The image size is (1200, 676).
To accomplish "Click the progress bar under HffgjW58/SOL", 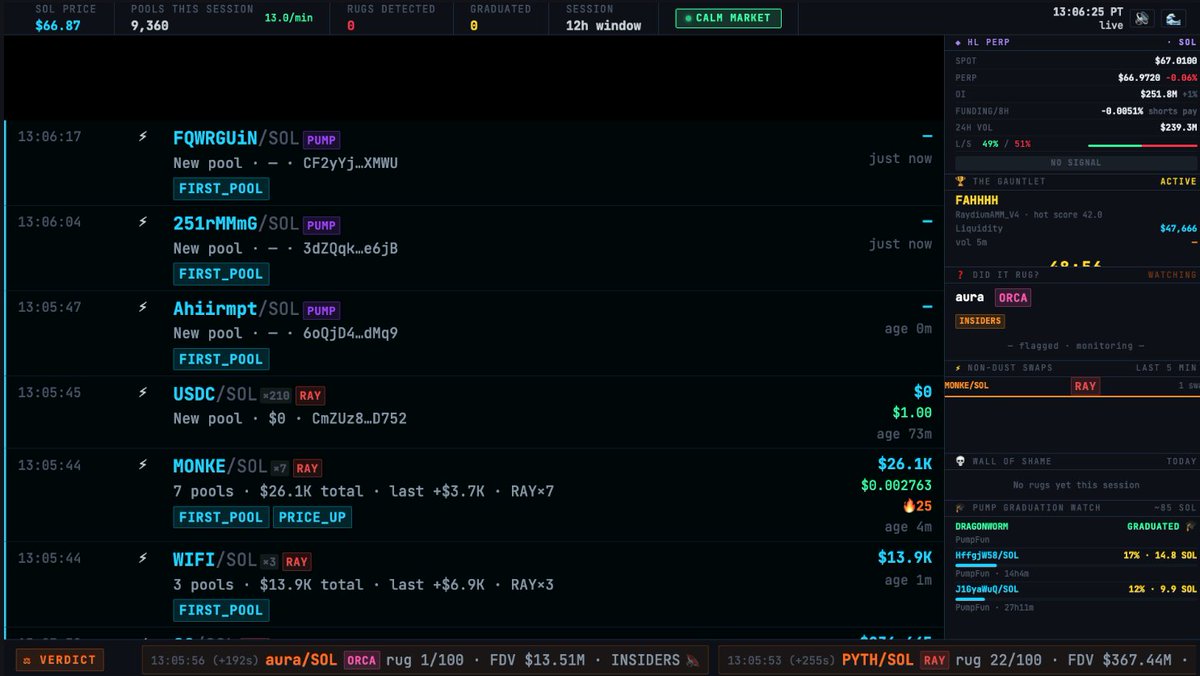I will [x=1076, y=564].
